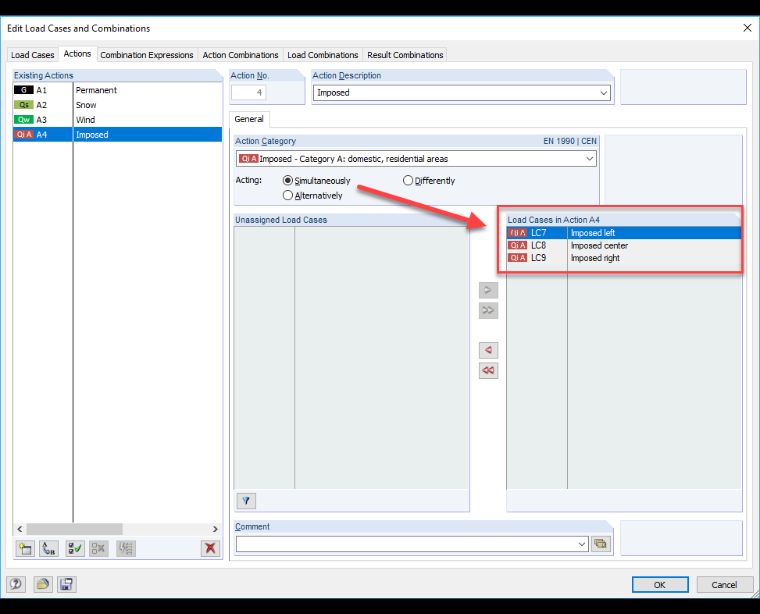Switch to the Actions tab
Screen dimensions: 760x614
tap(78, 54)
